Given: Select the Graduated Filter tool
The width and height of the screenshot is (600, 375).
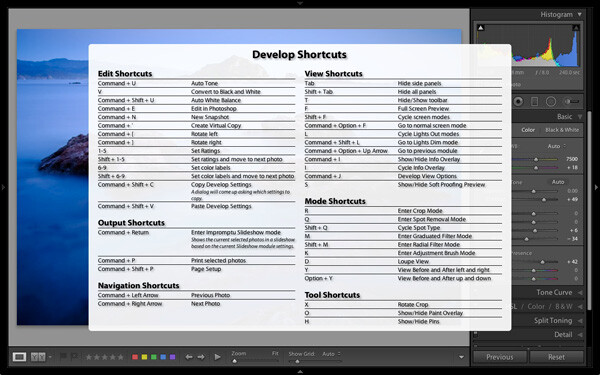Looking at the screenshot, I should coord(535,101).
